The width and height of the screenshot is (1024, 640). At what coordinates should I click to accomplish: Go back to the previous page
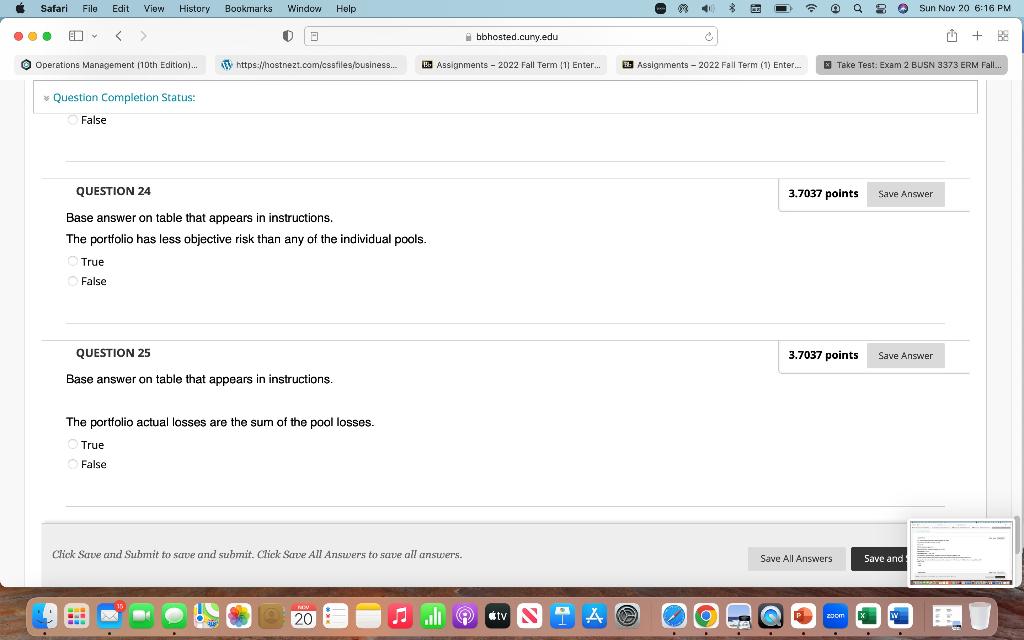[x=119, y=36]
